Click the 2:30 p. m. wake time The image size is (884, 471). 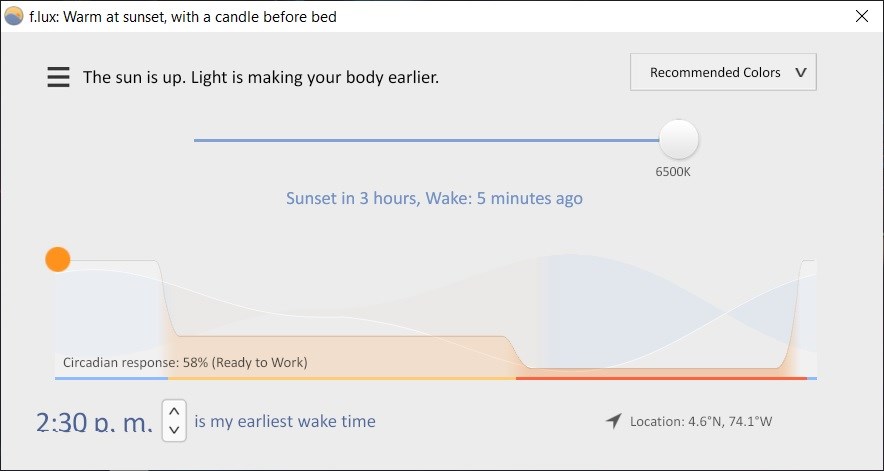pos(94,422)
